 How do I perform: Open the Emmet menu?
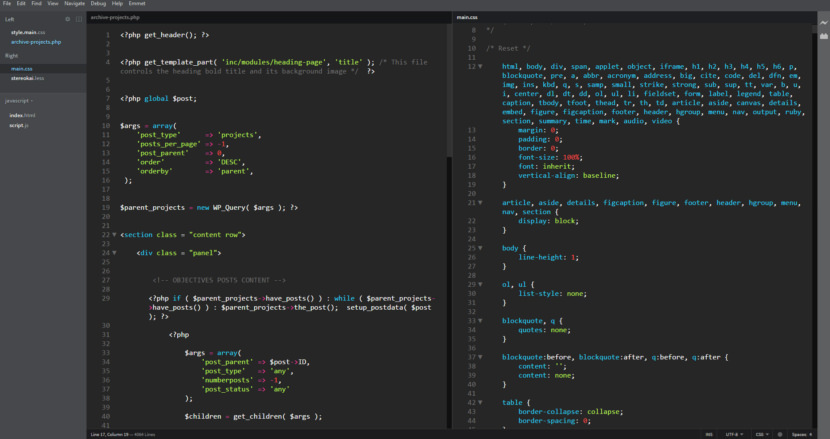[x=137, y=4]
